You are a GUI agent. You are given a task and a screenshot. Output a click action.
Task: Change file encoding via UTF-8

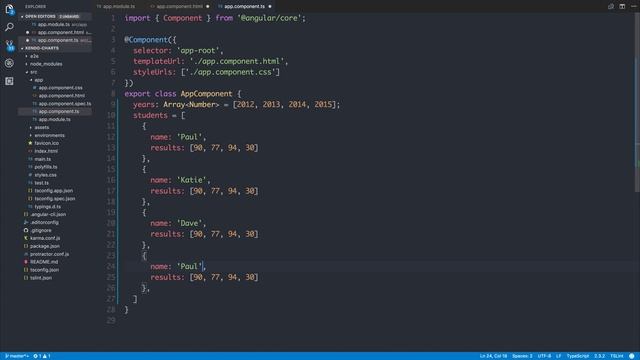click(544, 356)
